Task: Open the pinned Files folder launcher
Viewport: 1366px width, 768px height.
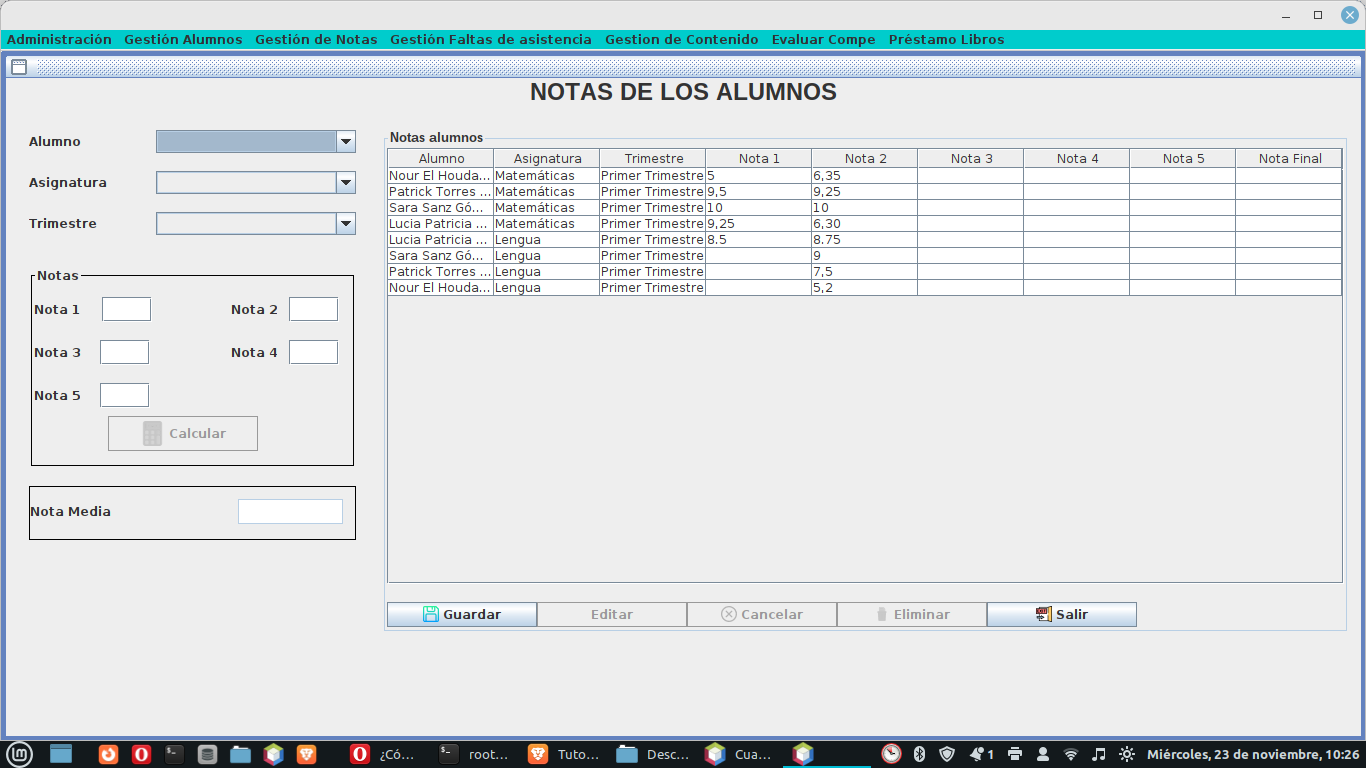Action: coord(240,754)
